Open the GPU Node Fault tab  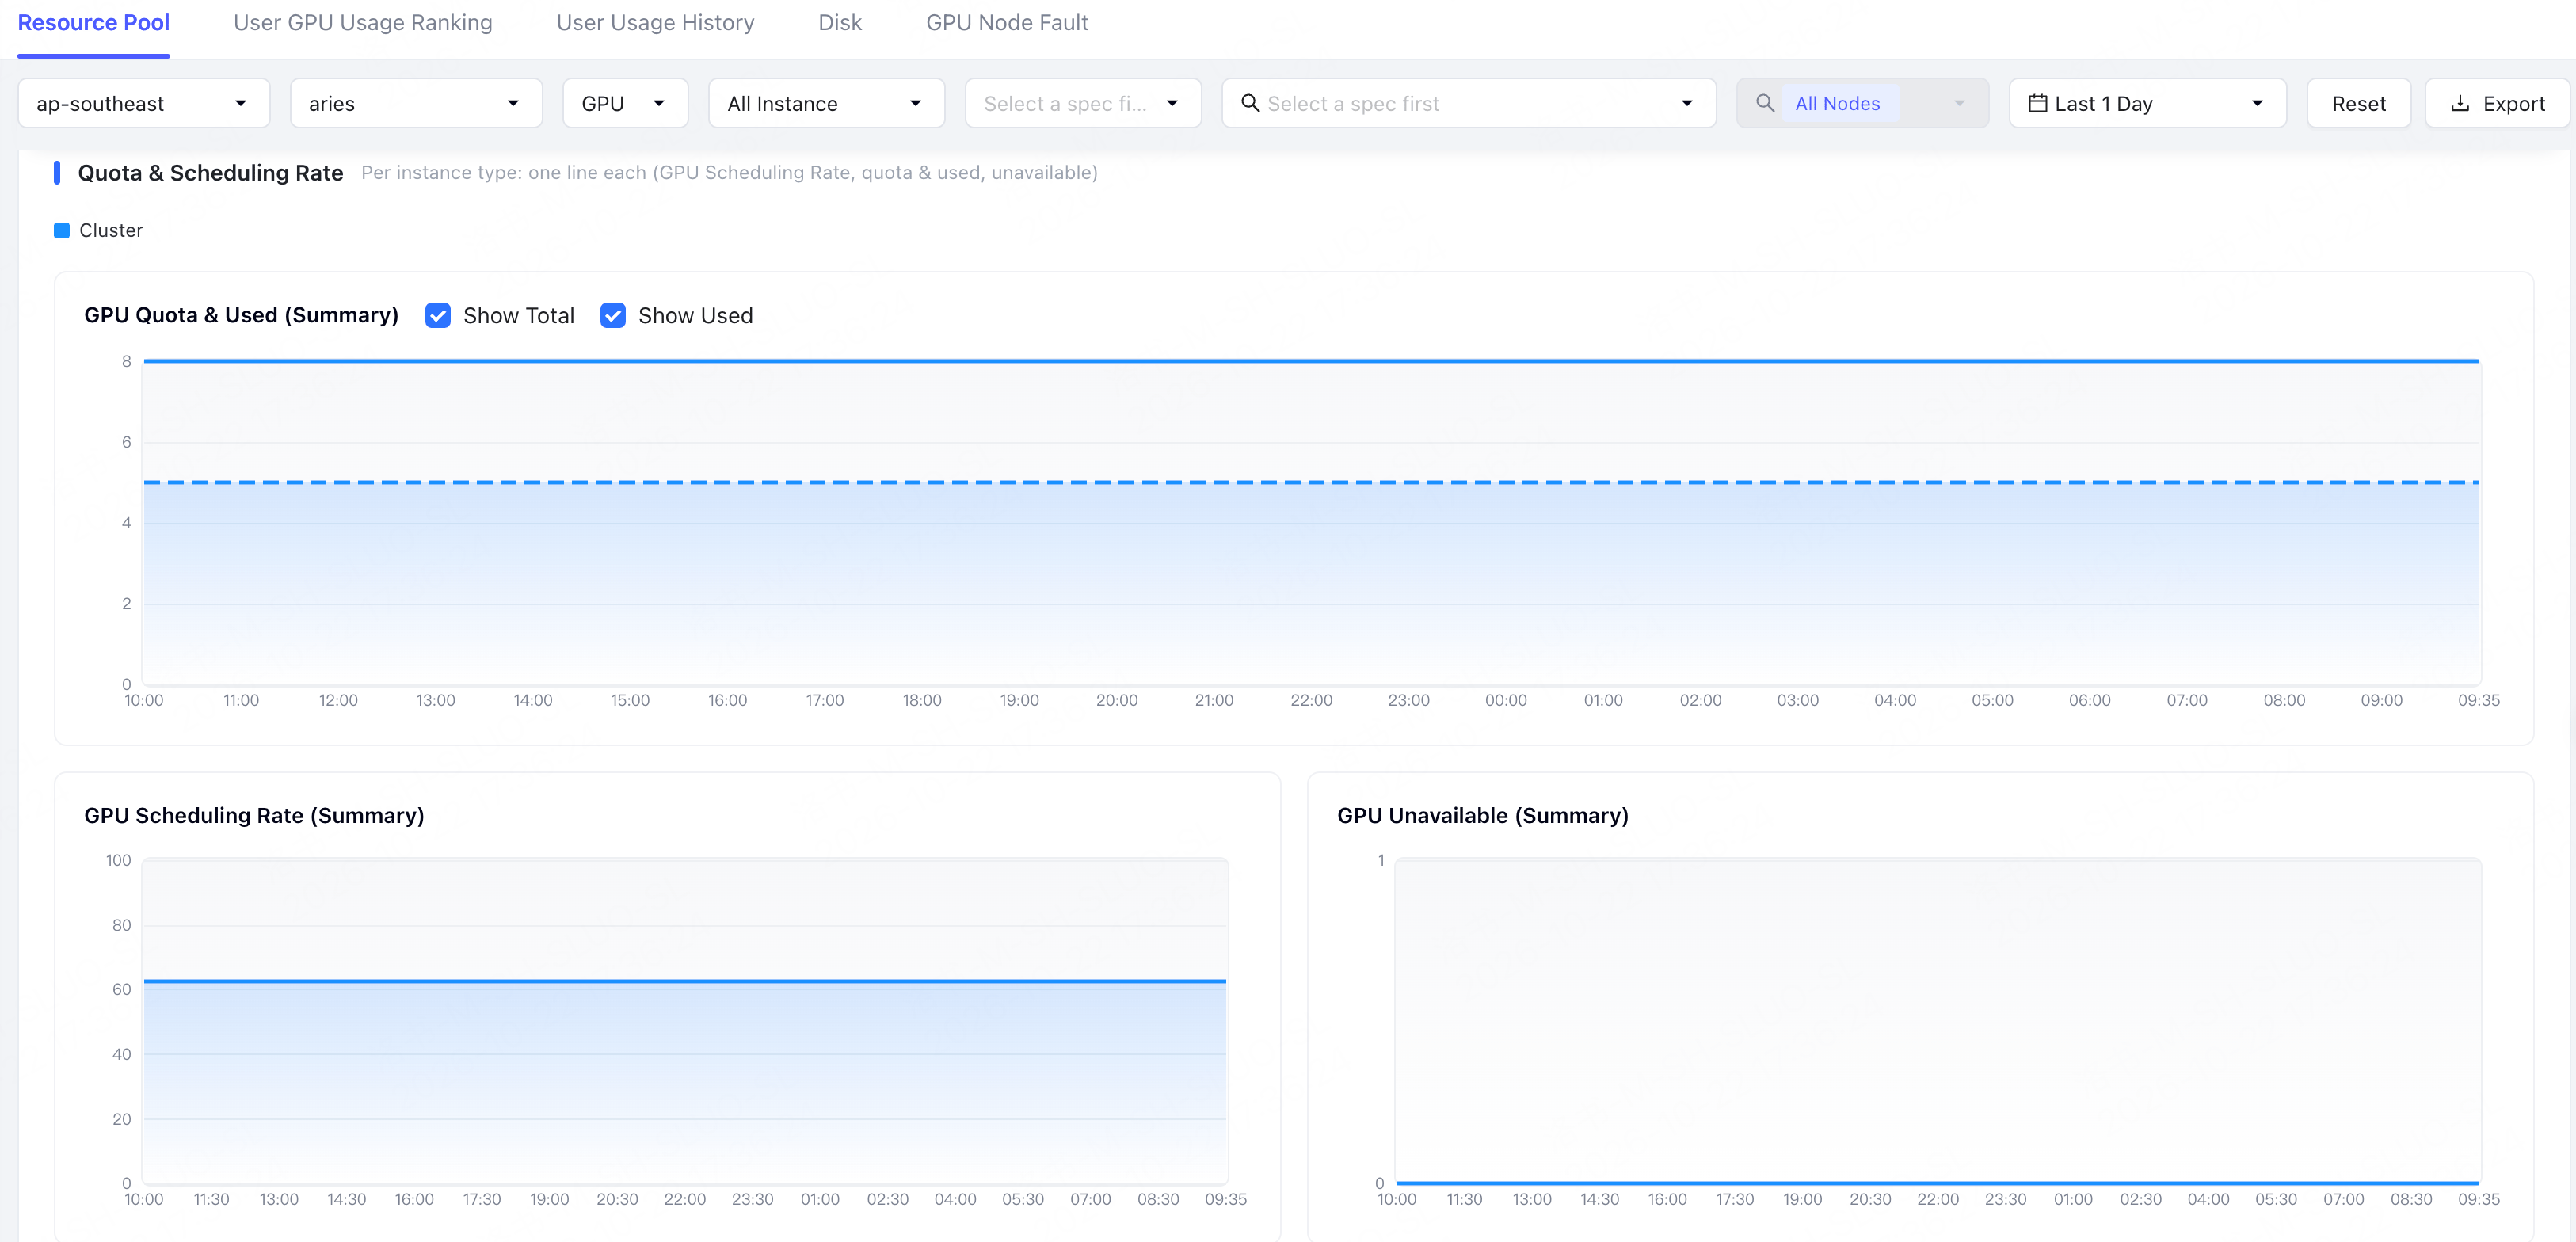point(1006,22)
